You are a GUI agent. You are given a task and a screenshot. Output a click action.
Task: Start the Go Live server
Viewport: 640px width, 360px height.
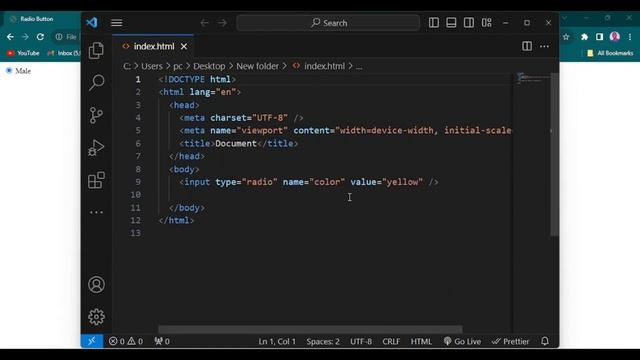(x=462, y=341)
